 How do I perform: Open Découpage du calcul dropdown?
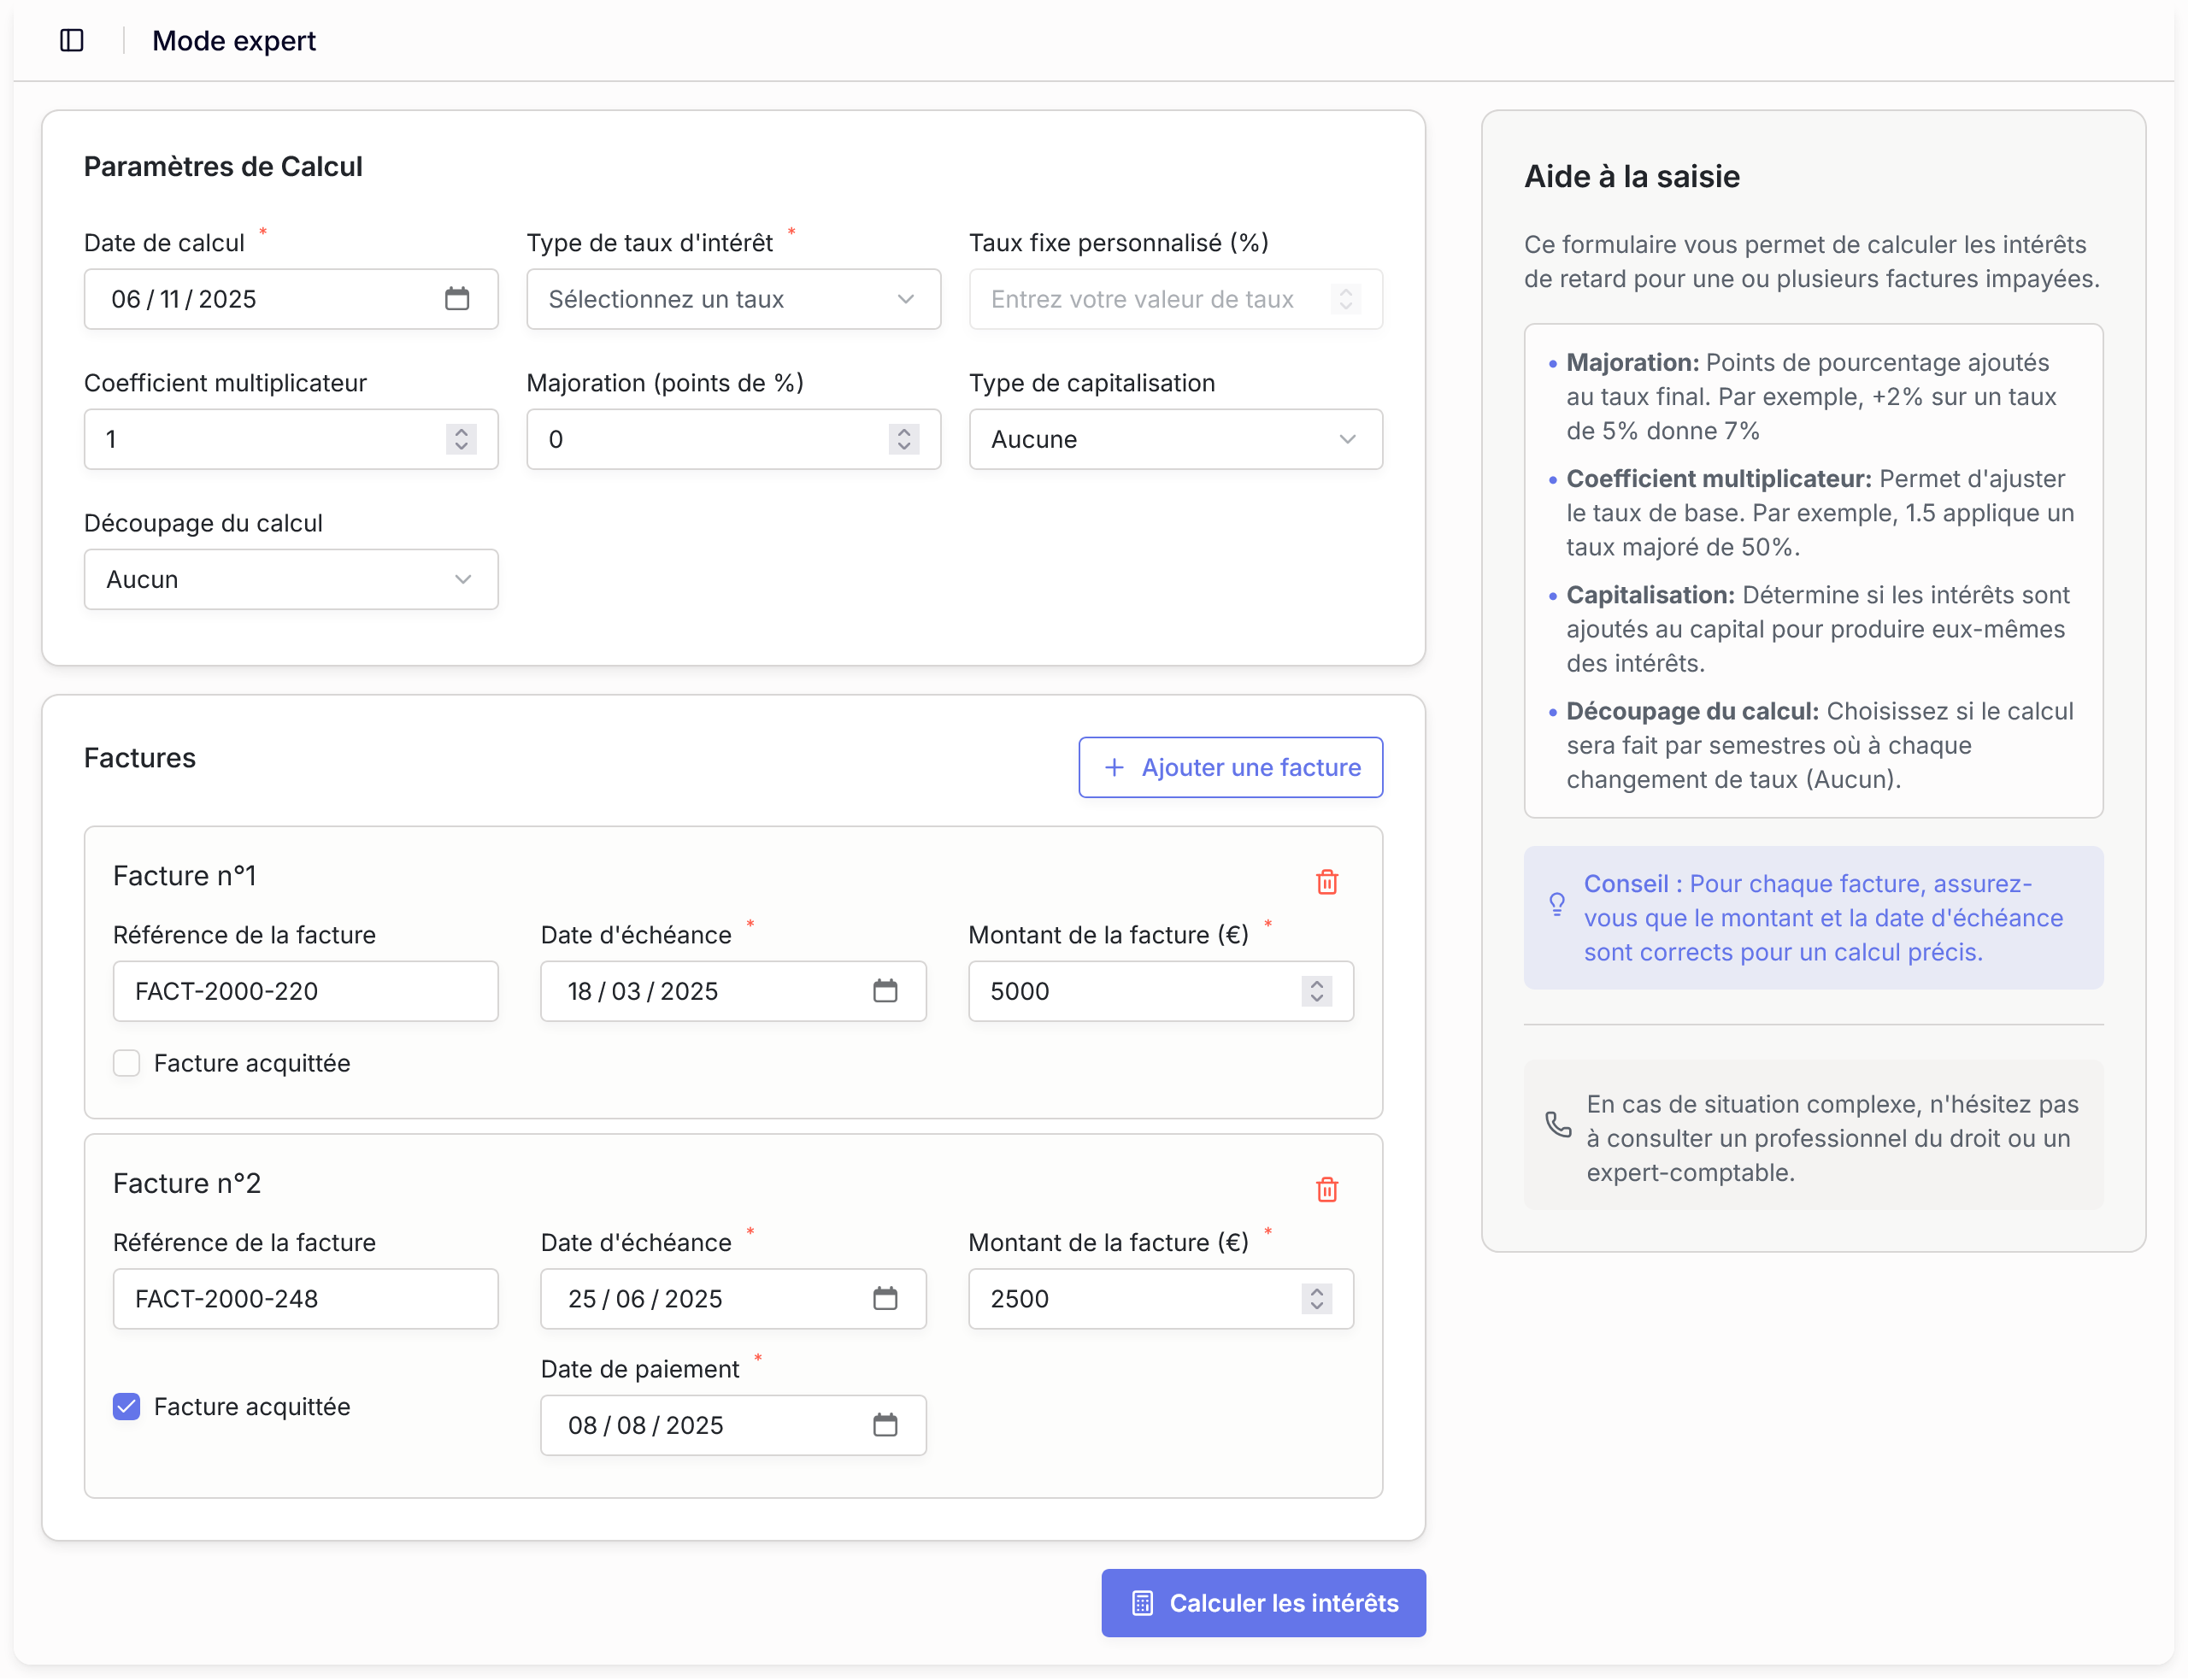pyautogui.click(x=291, y=579)
